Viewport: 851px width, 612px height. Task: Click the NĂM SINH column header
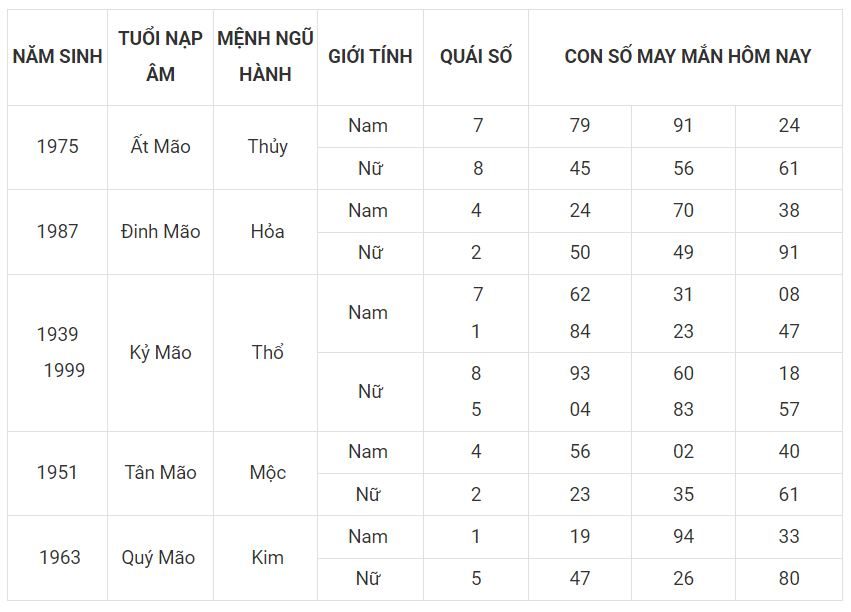58,56
